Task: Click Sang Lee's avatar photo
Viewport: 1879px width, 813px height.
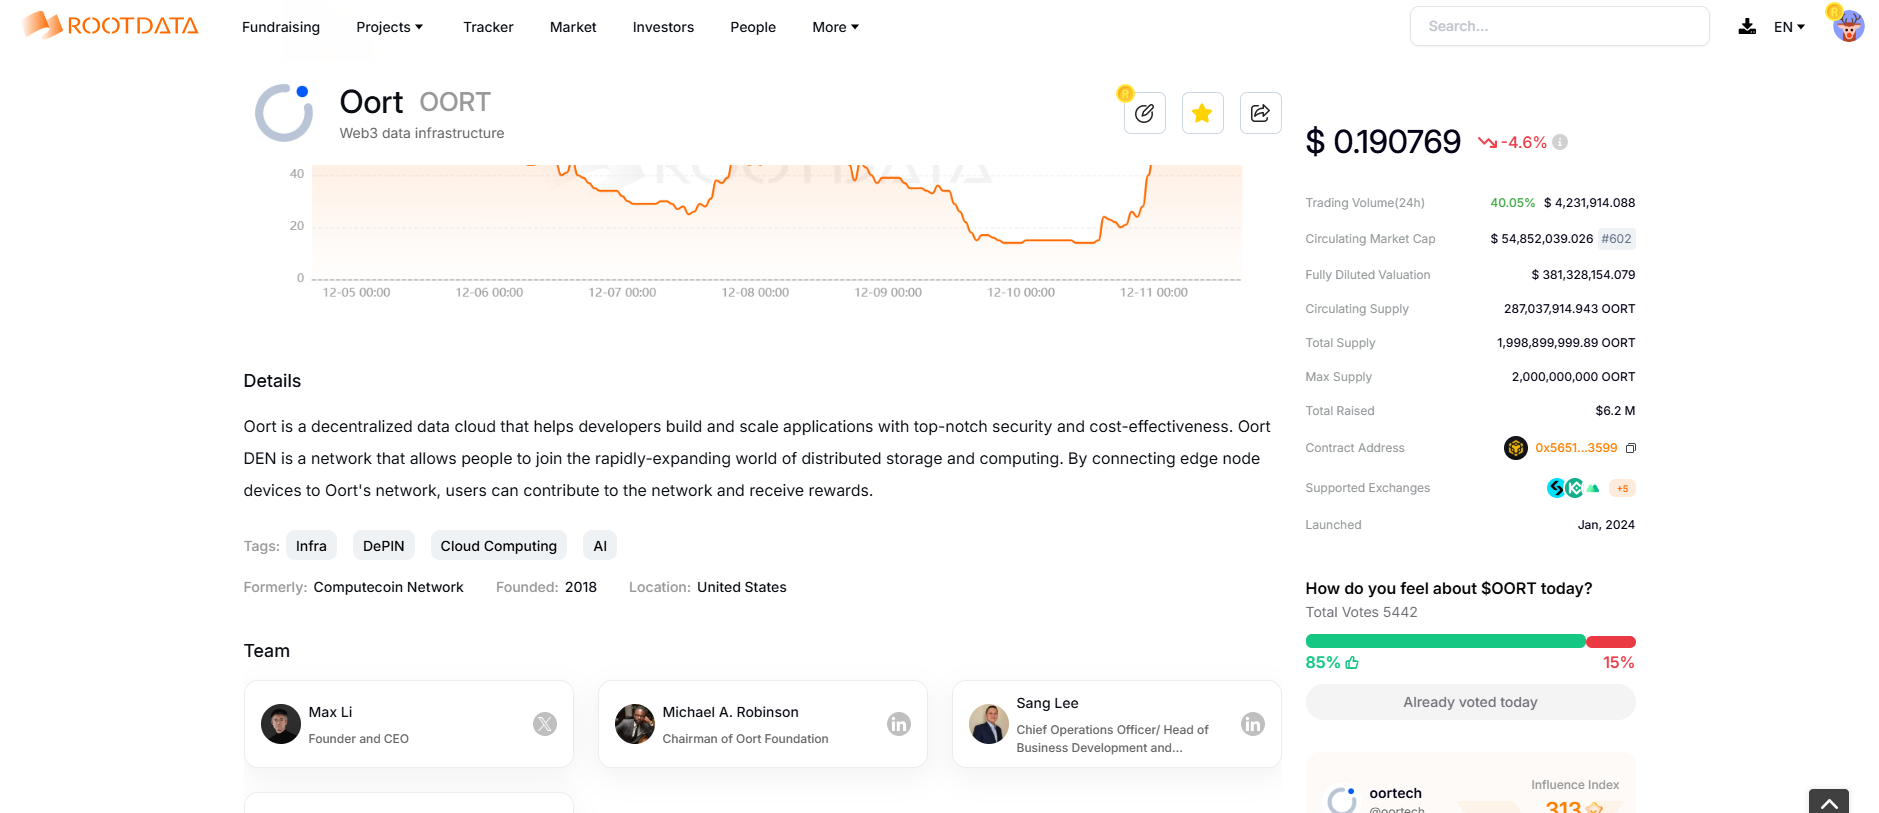Action: 989,724
